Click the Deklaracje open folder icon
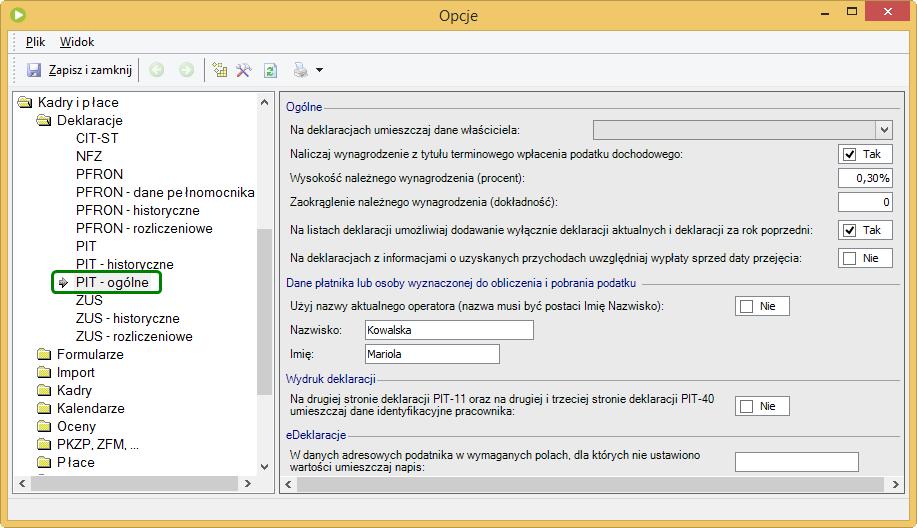Image resolution: width=917 pixels, height=528 pixels. 44,120
